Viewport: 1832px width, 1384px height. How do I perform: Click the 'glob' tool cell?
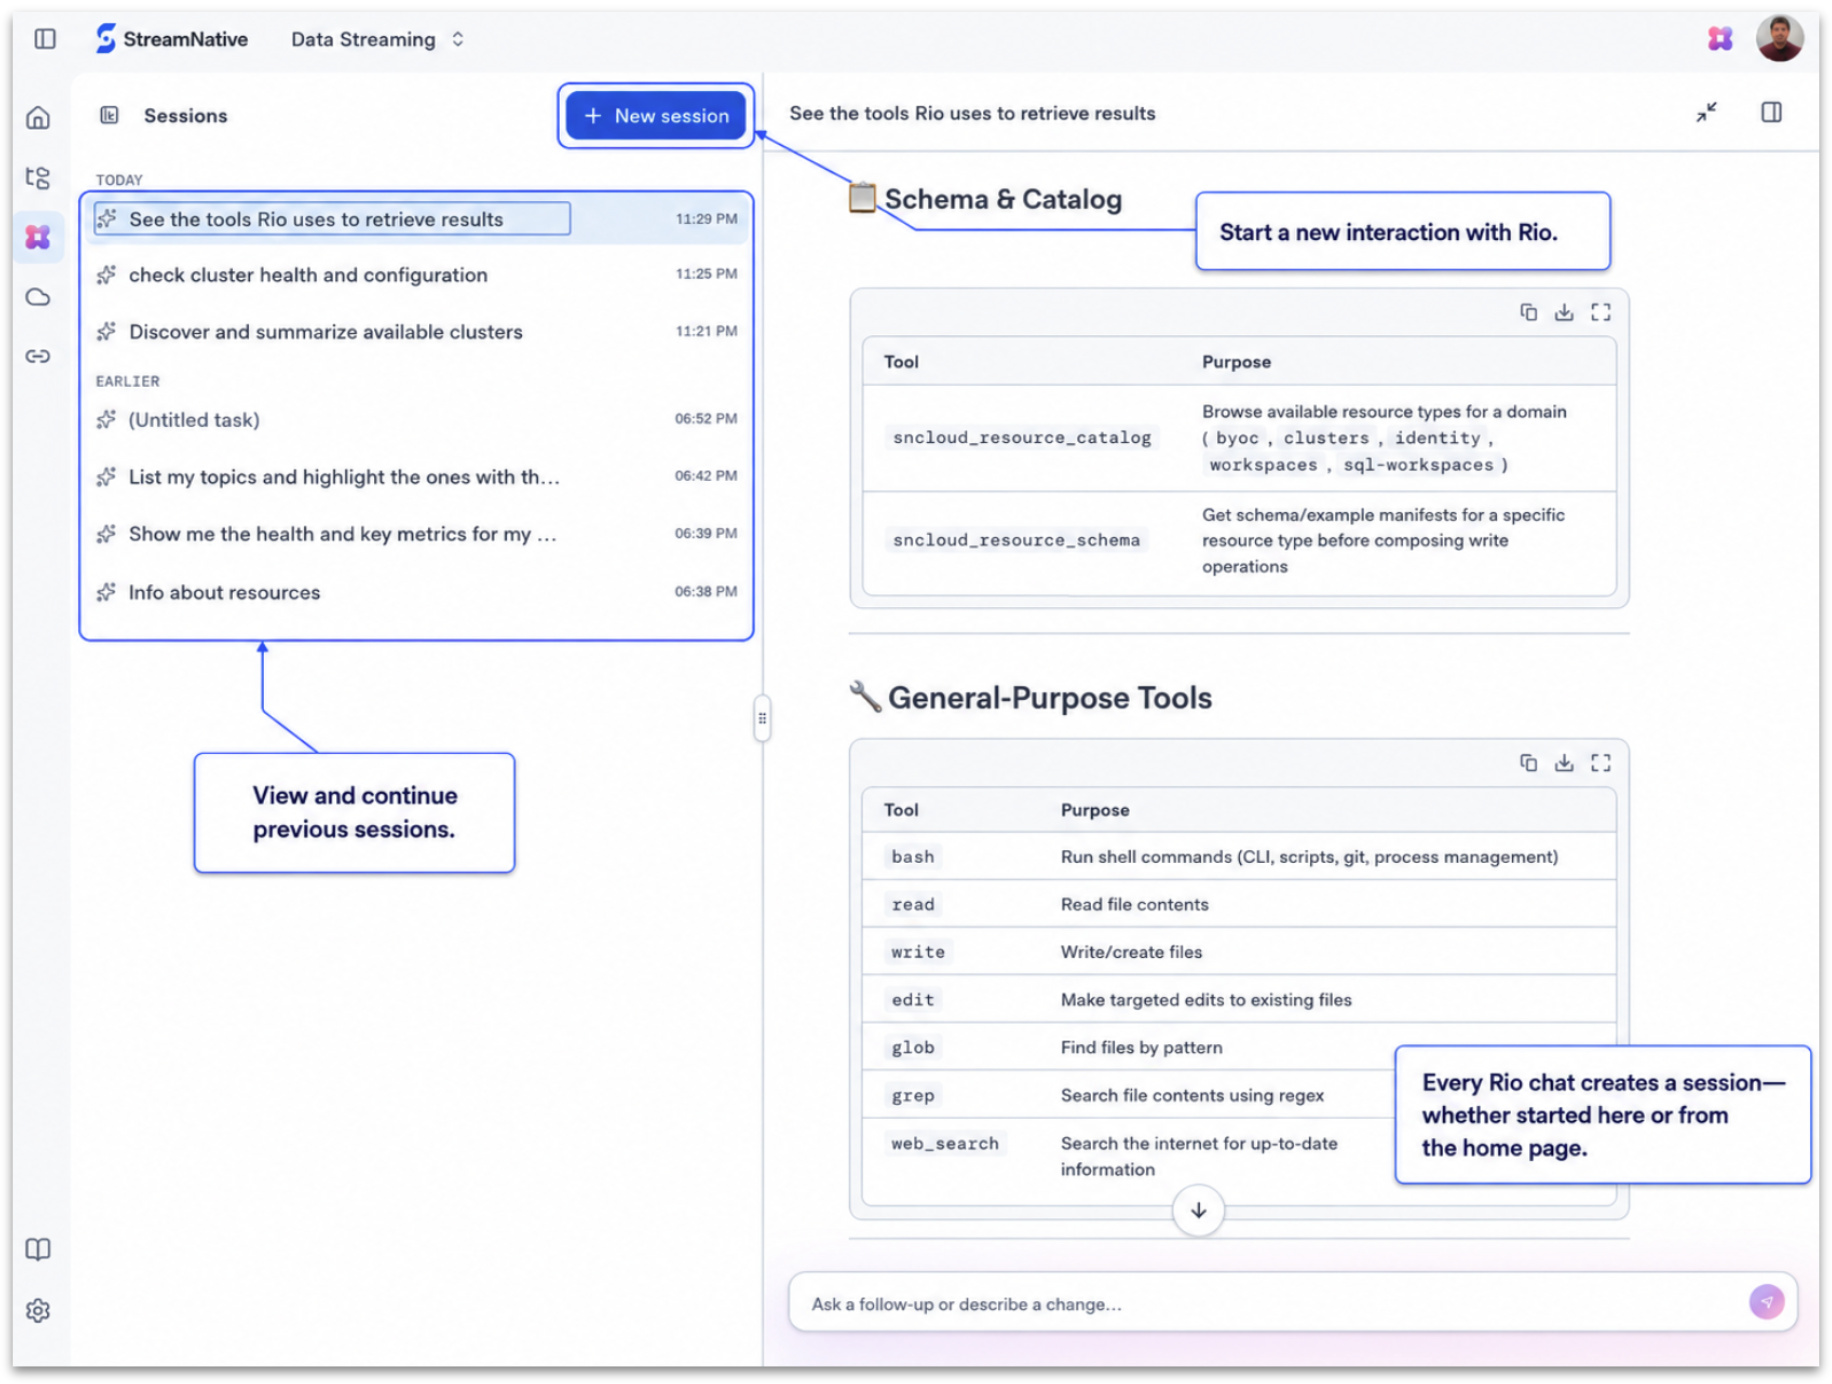(x=913, y=1047)
